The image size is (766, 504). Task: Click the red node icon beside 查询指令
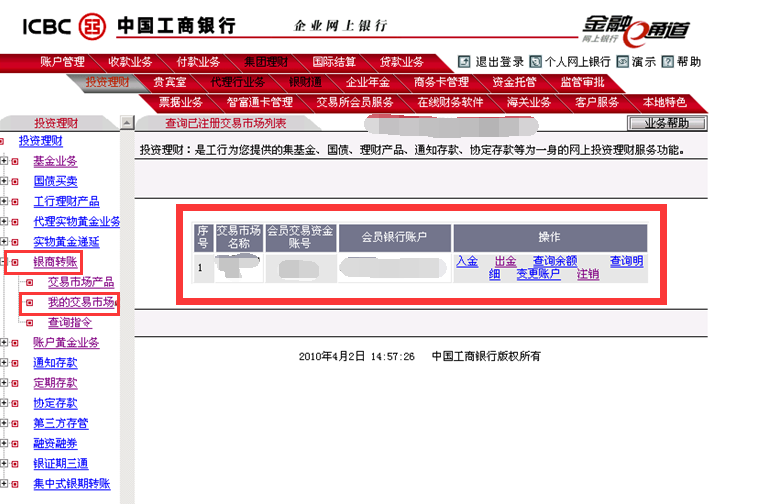tap(30, 322)
